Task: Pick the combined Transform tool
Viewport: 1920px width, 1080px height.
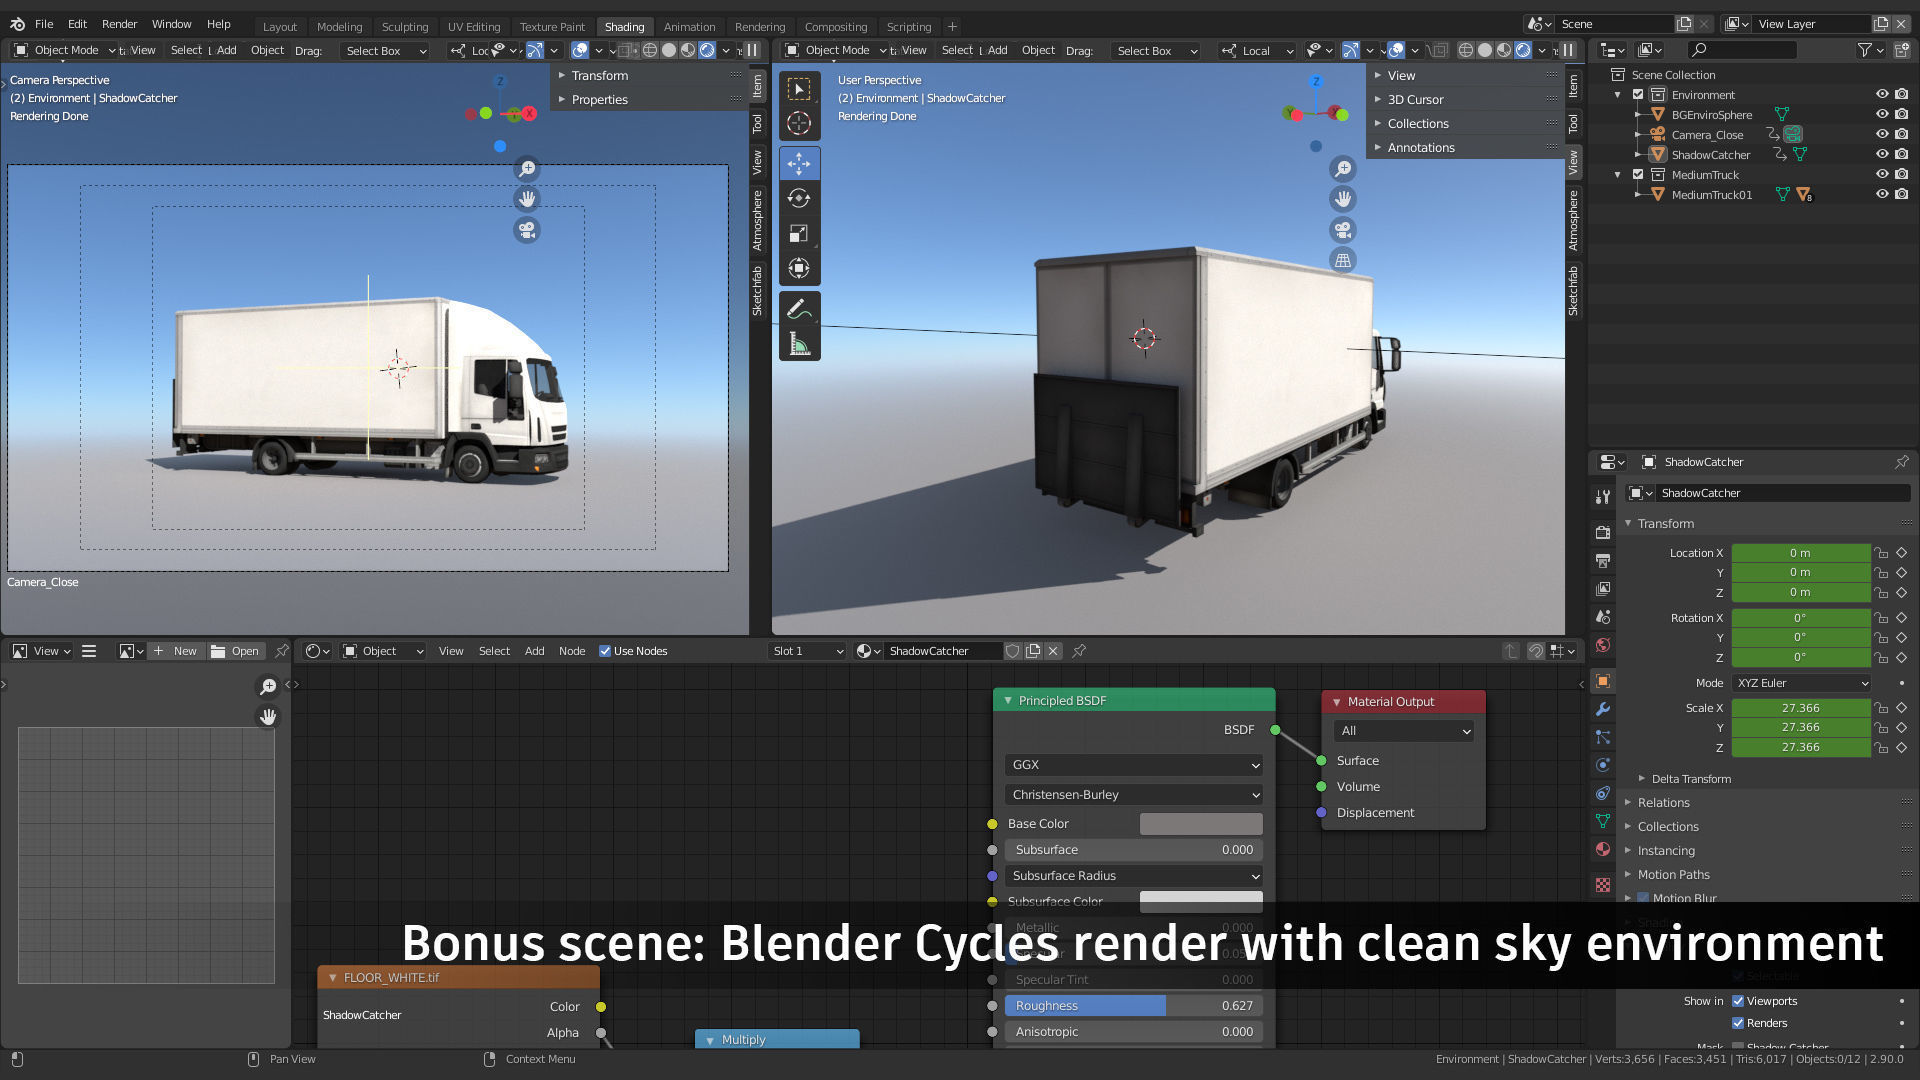Action: 799,268
